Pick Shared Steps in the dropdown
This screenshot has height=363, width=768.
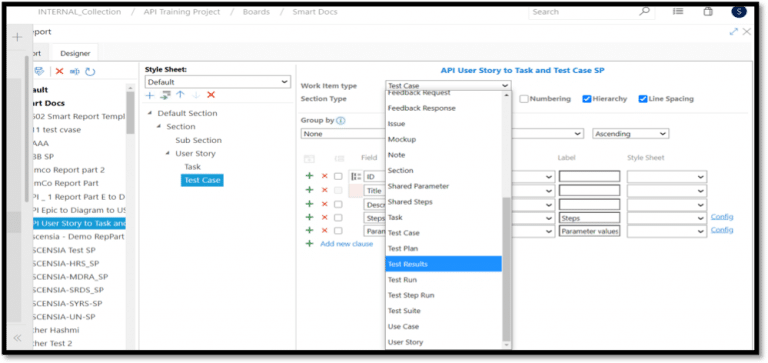410,202
